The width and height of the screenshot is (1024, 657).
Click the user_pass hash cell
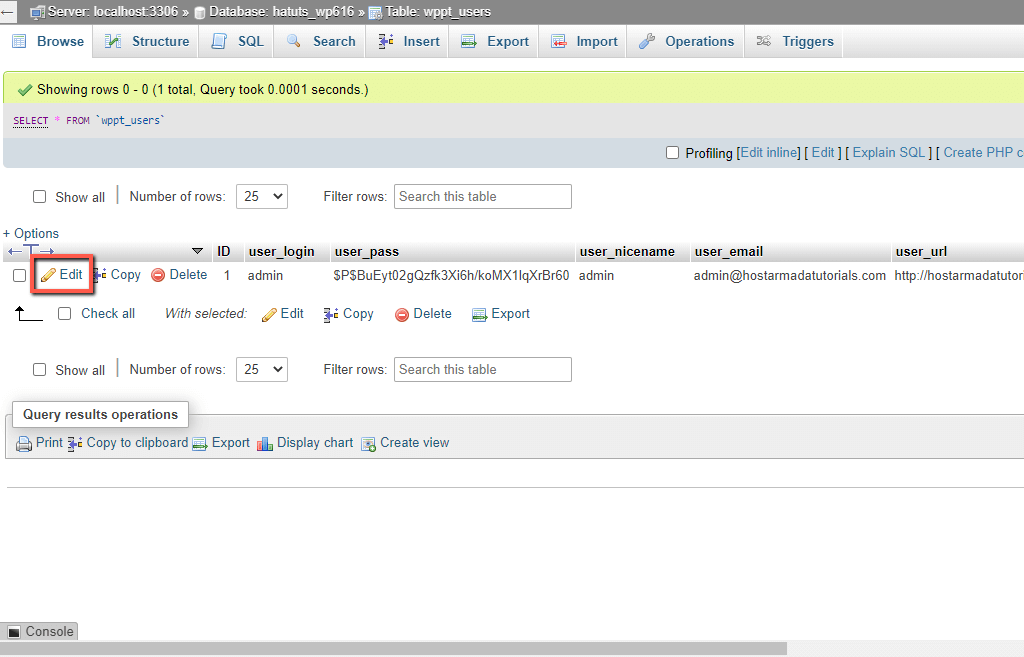[451, 276]
